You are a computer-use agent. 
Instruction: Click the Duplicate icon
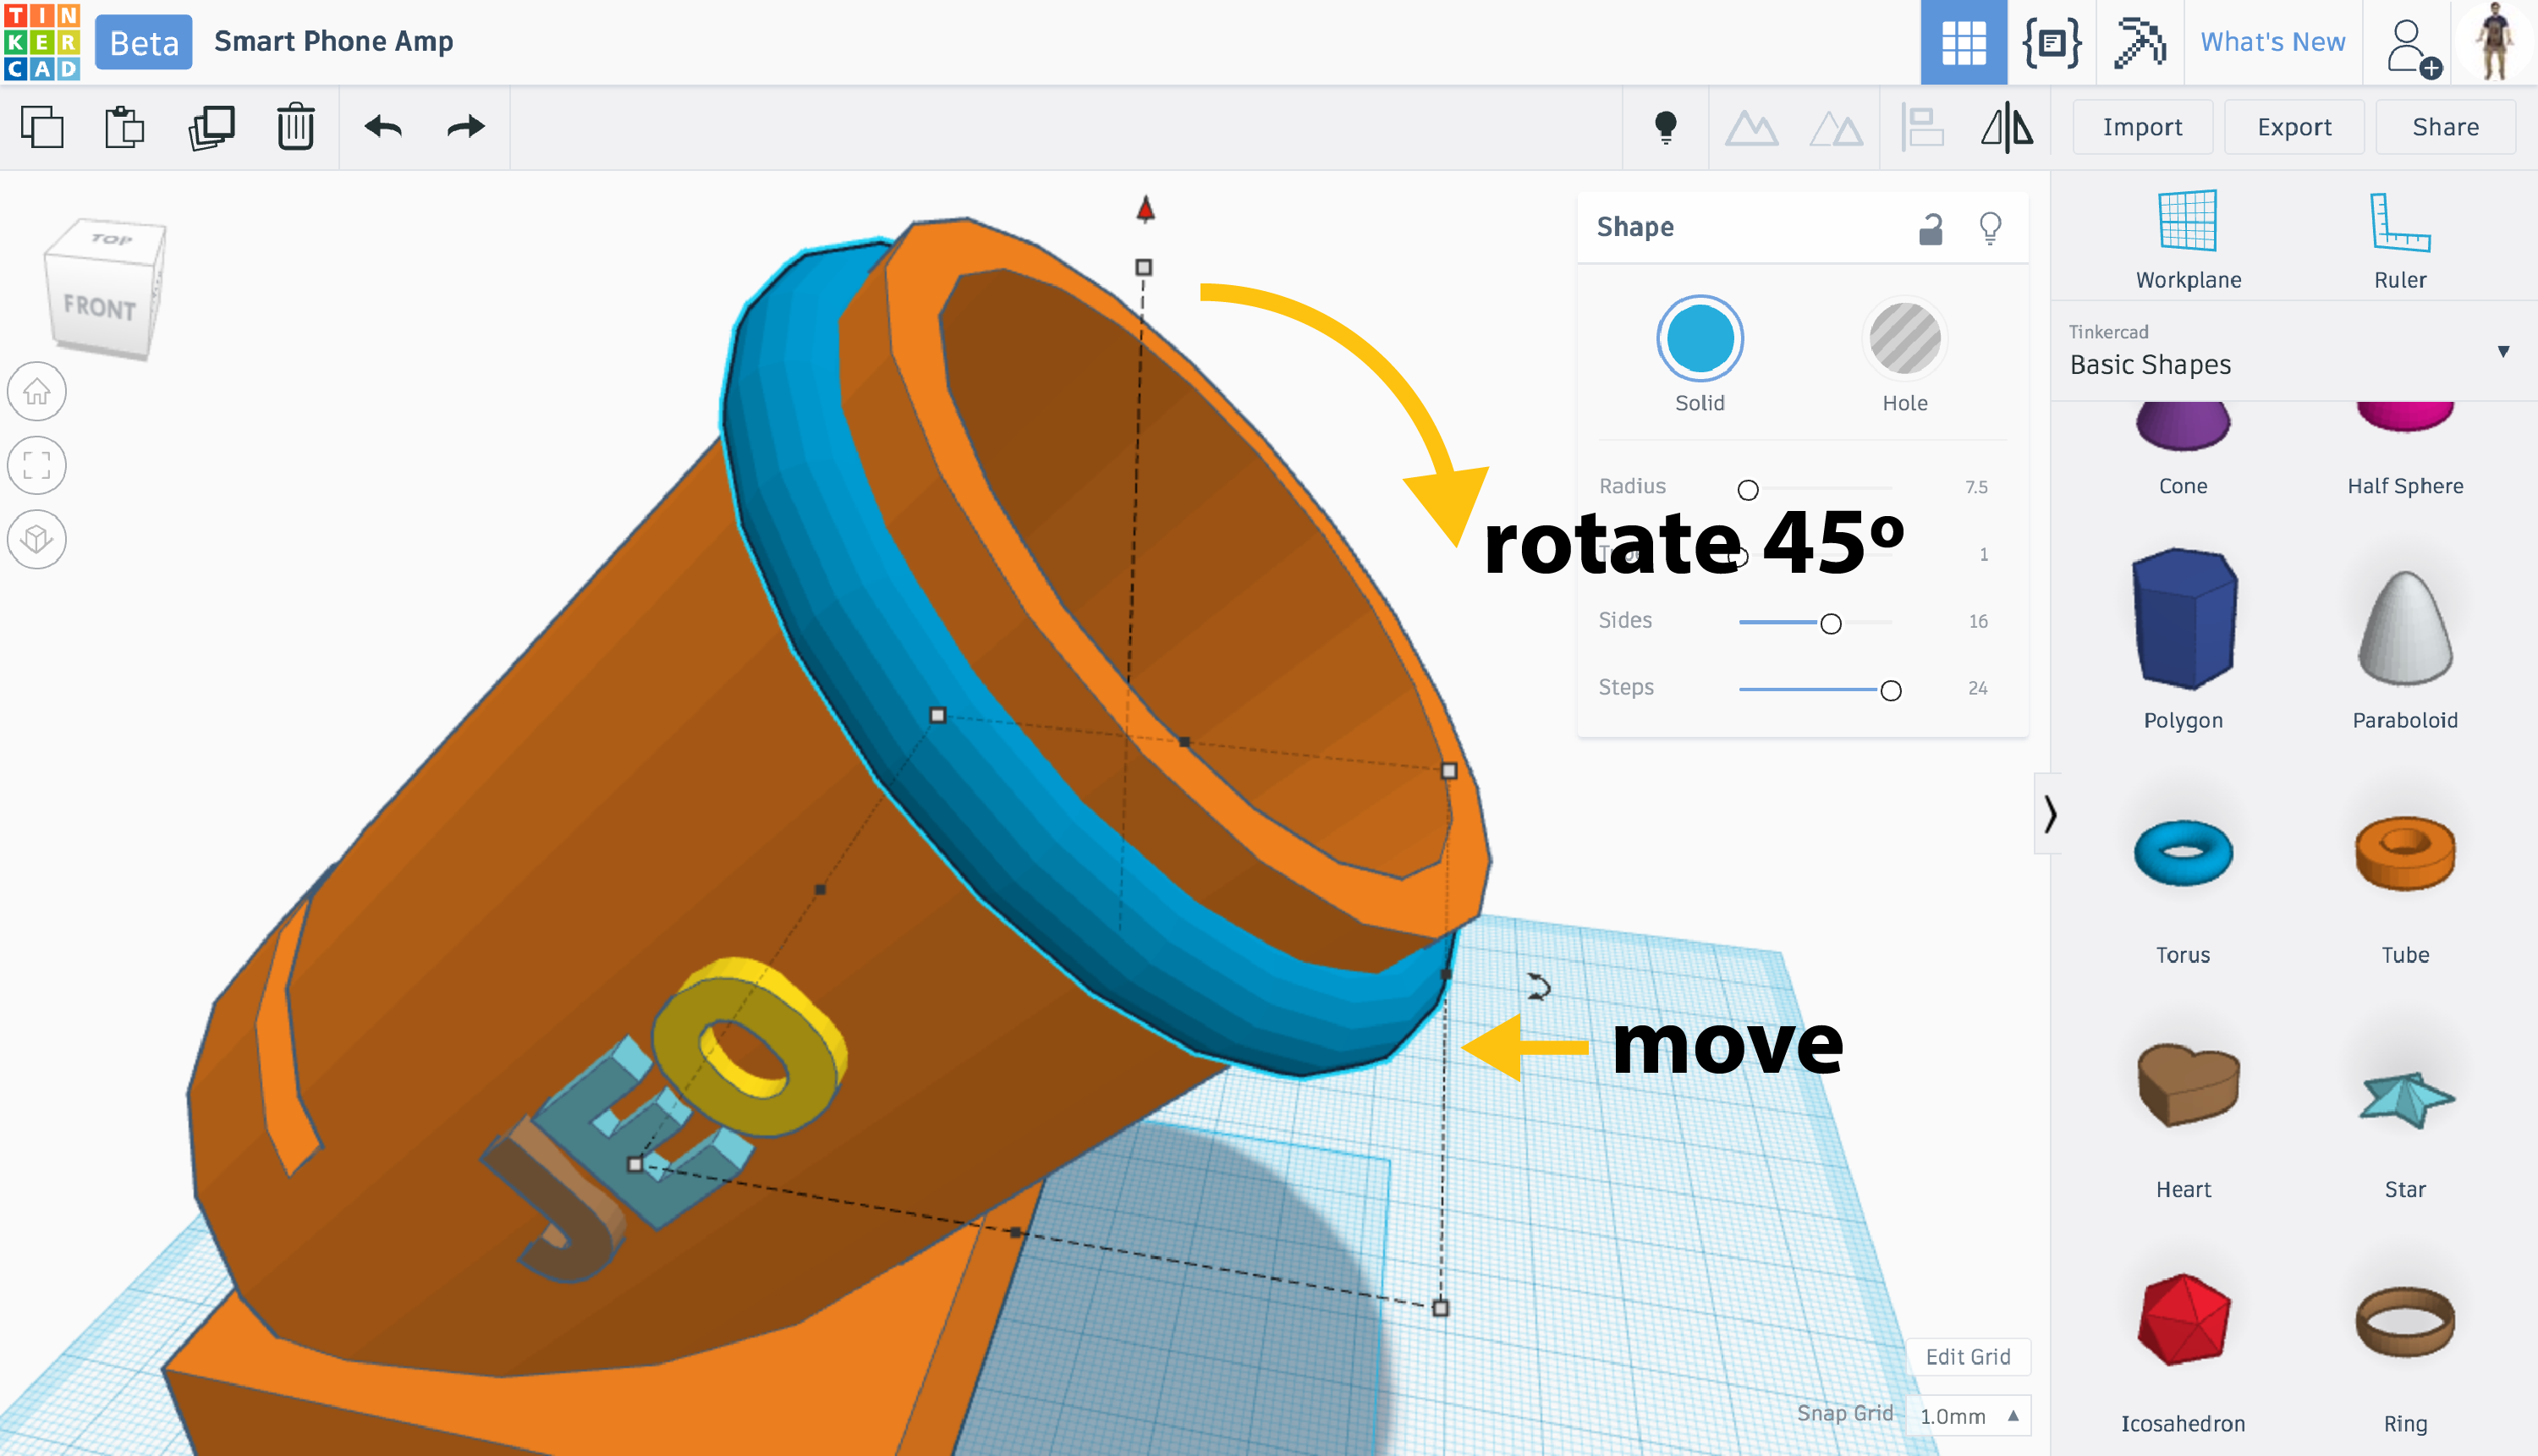(211, 127)
